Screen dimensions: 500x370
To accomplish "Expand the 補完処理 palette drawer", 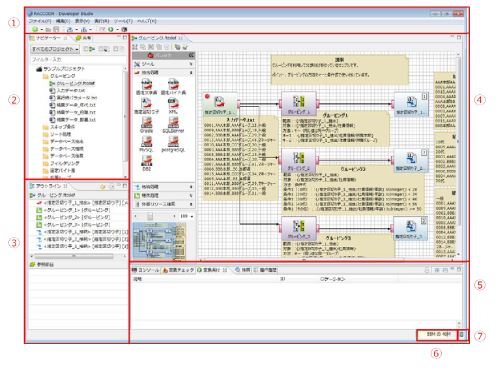I will [x=164, y=196].
